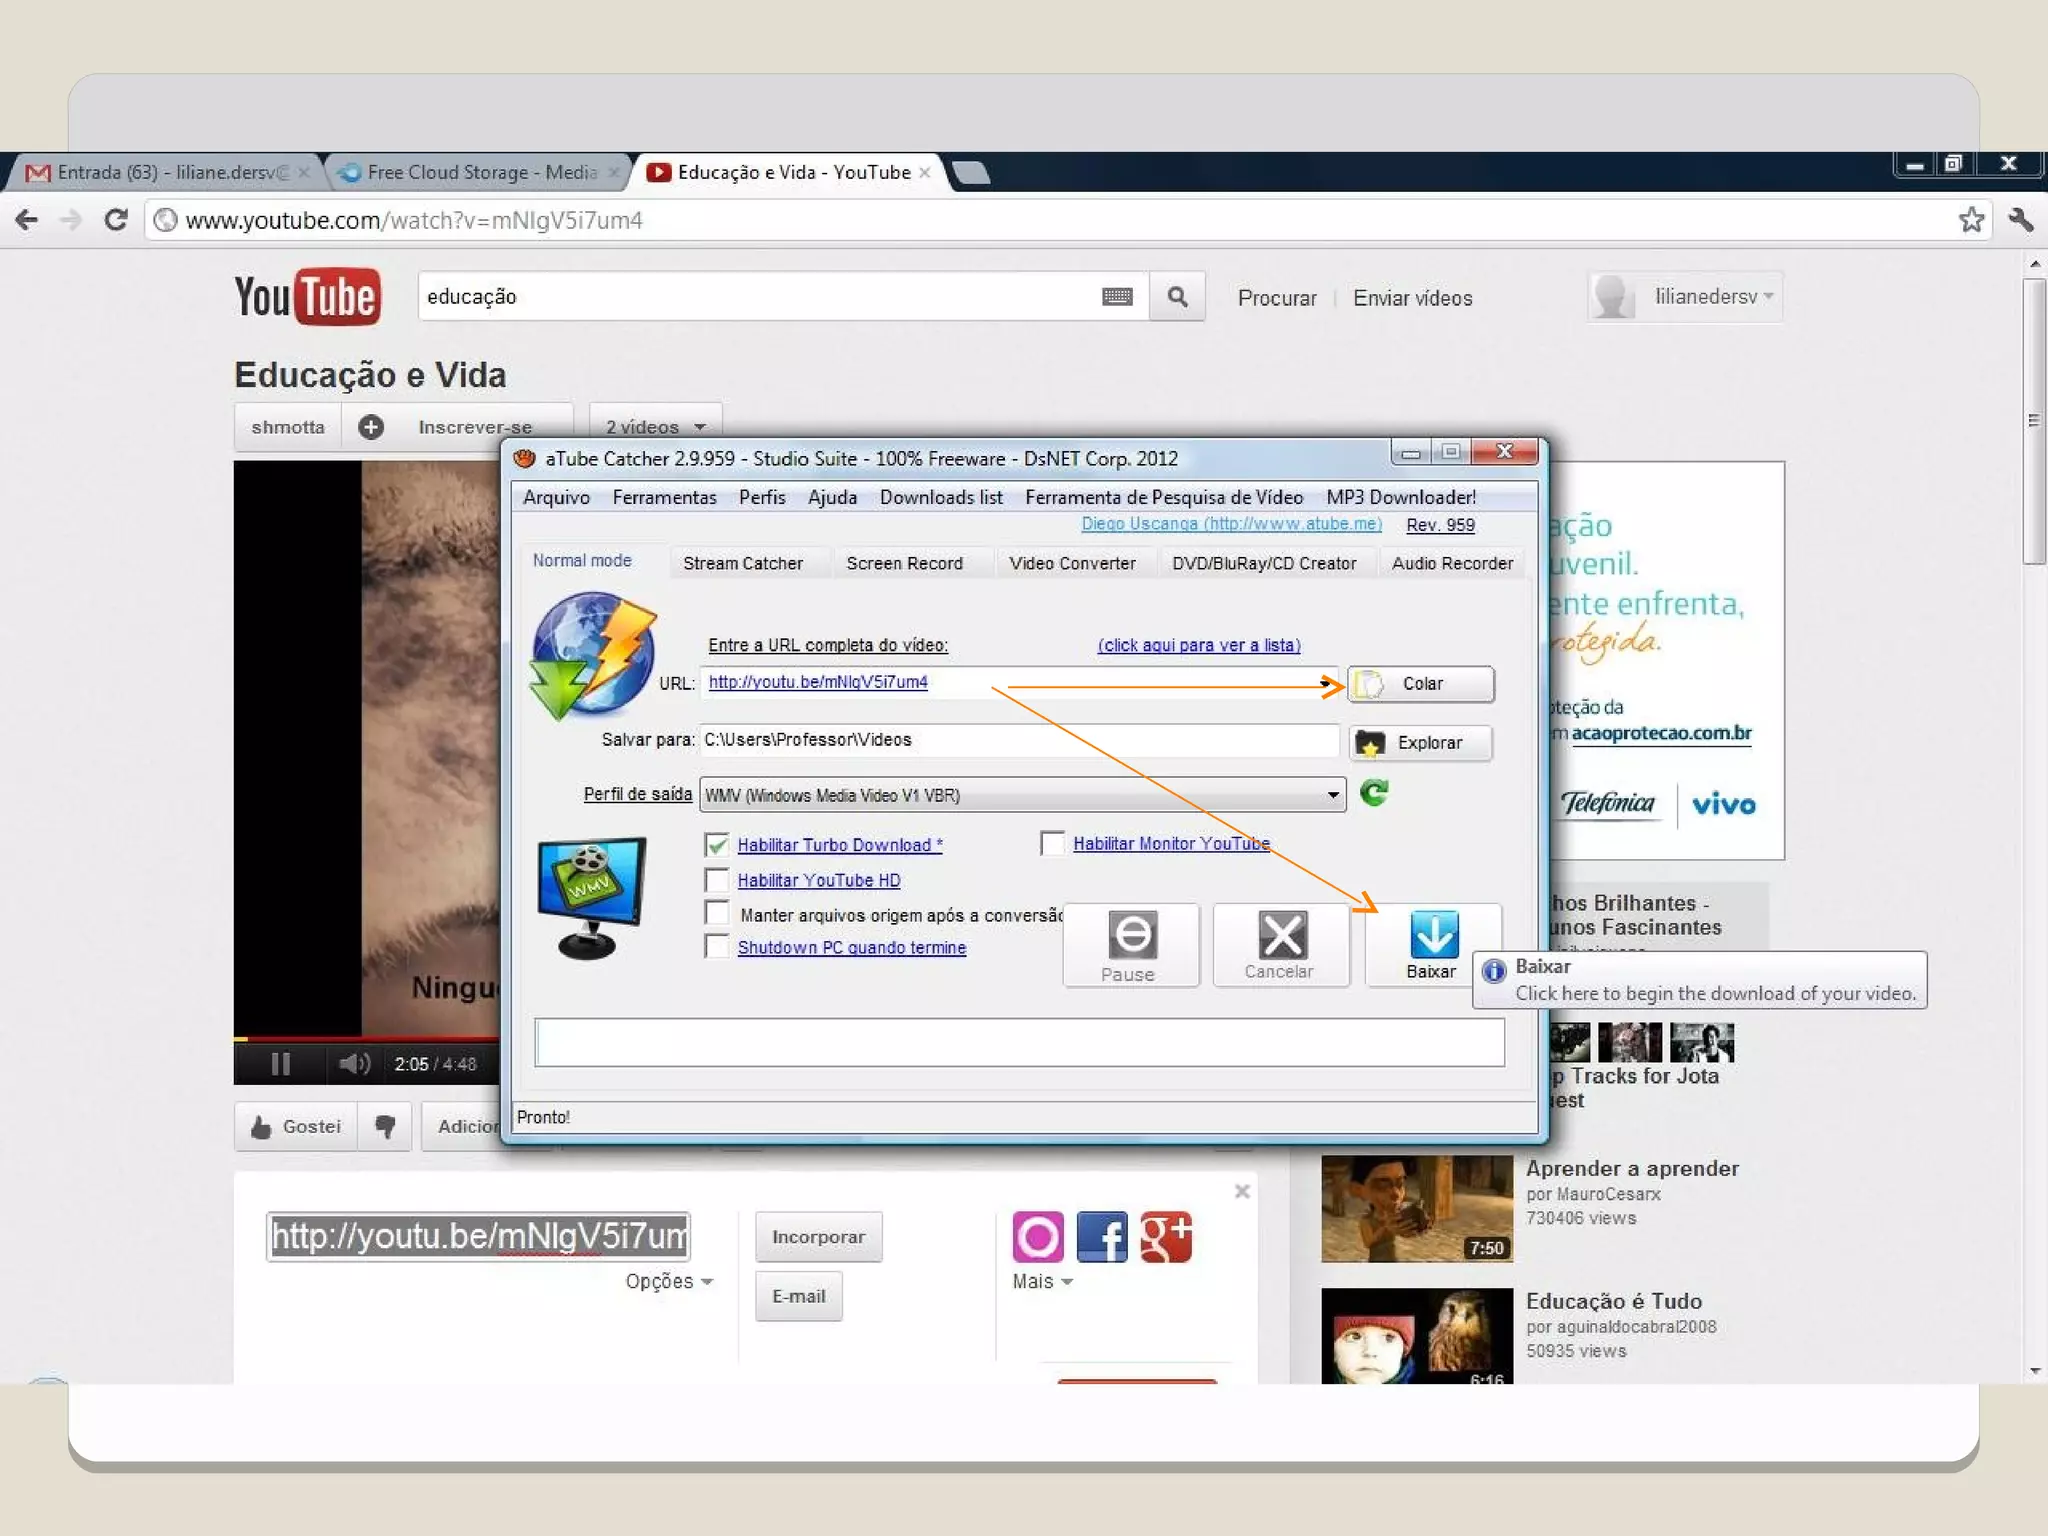Open the Ferramentas menu in aTube Catcher
This screenshot has height=1536, width=2048.
(x=664, y=497)
